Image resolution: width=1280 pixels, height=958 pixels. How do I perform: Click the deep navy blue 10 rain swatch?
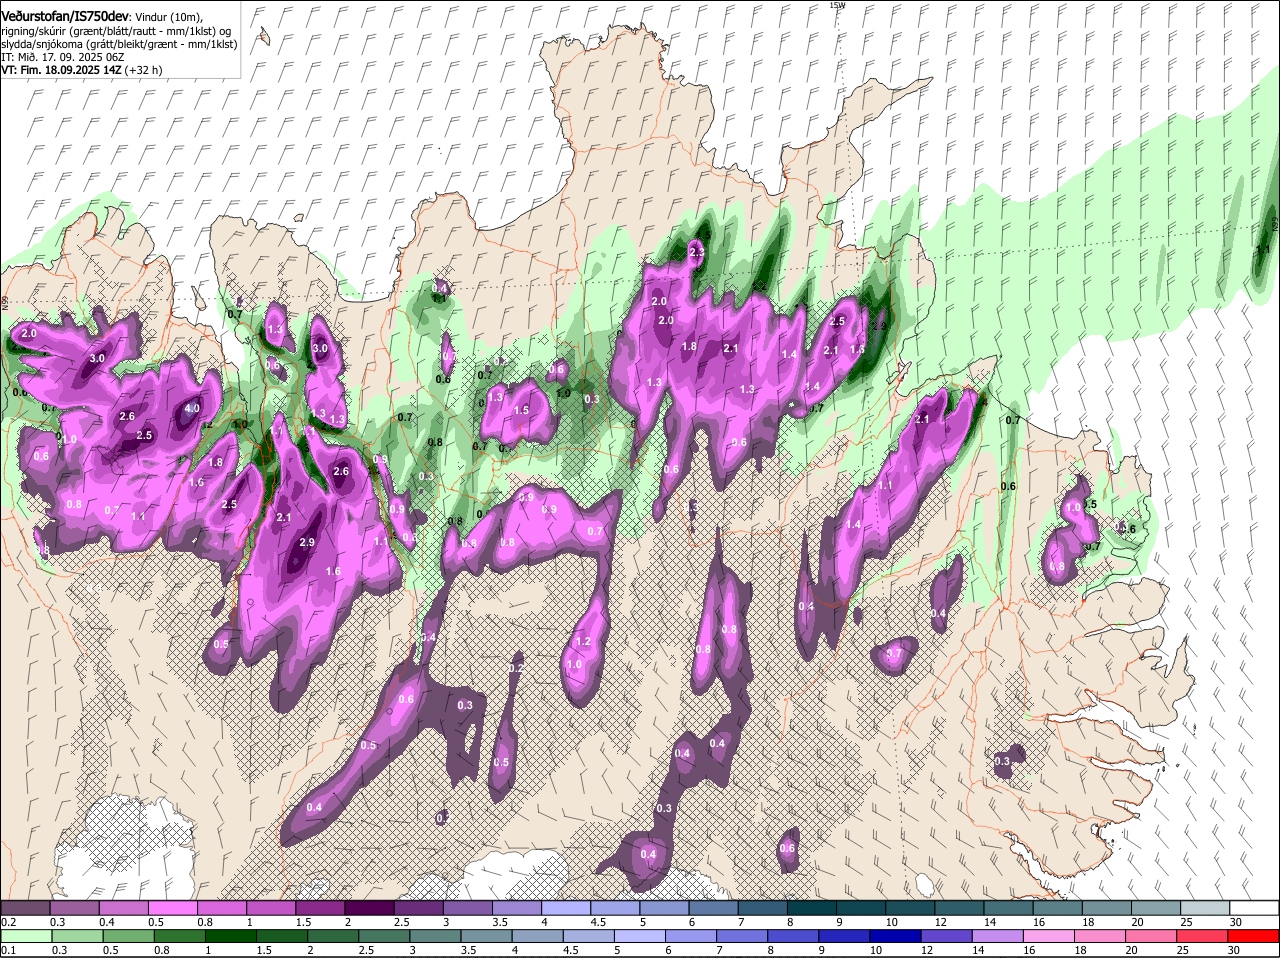tap(895, 936)
